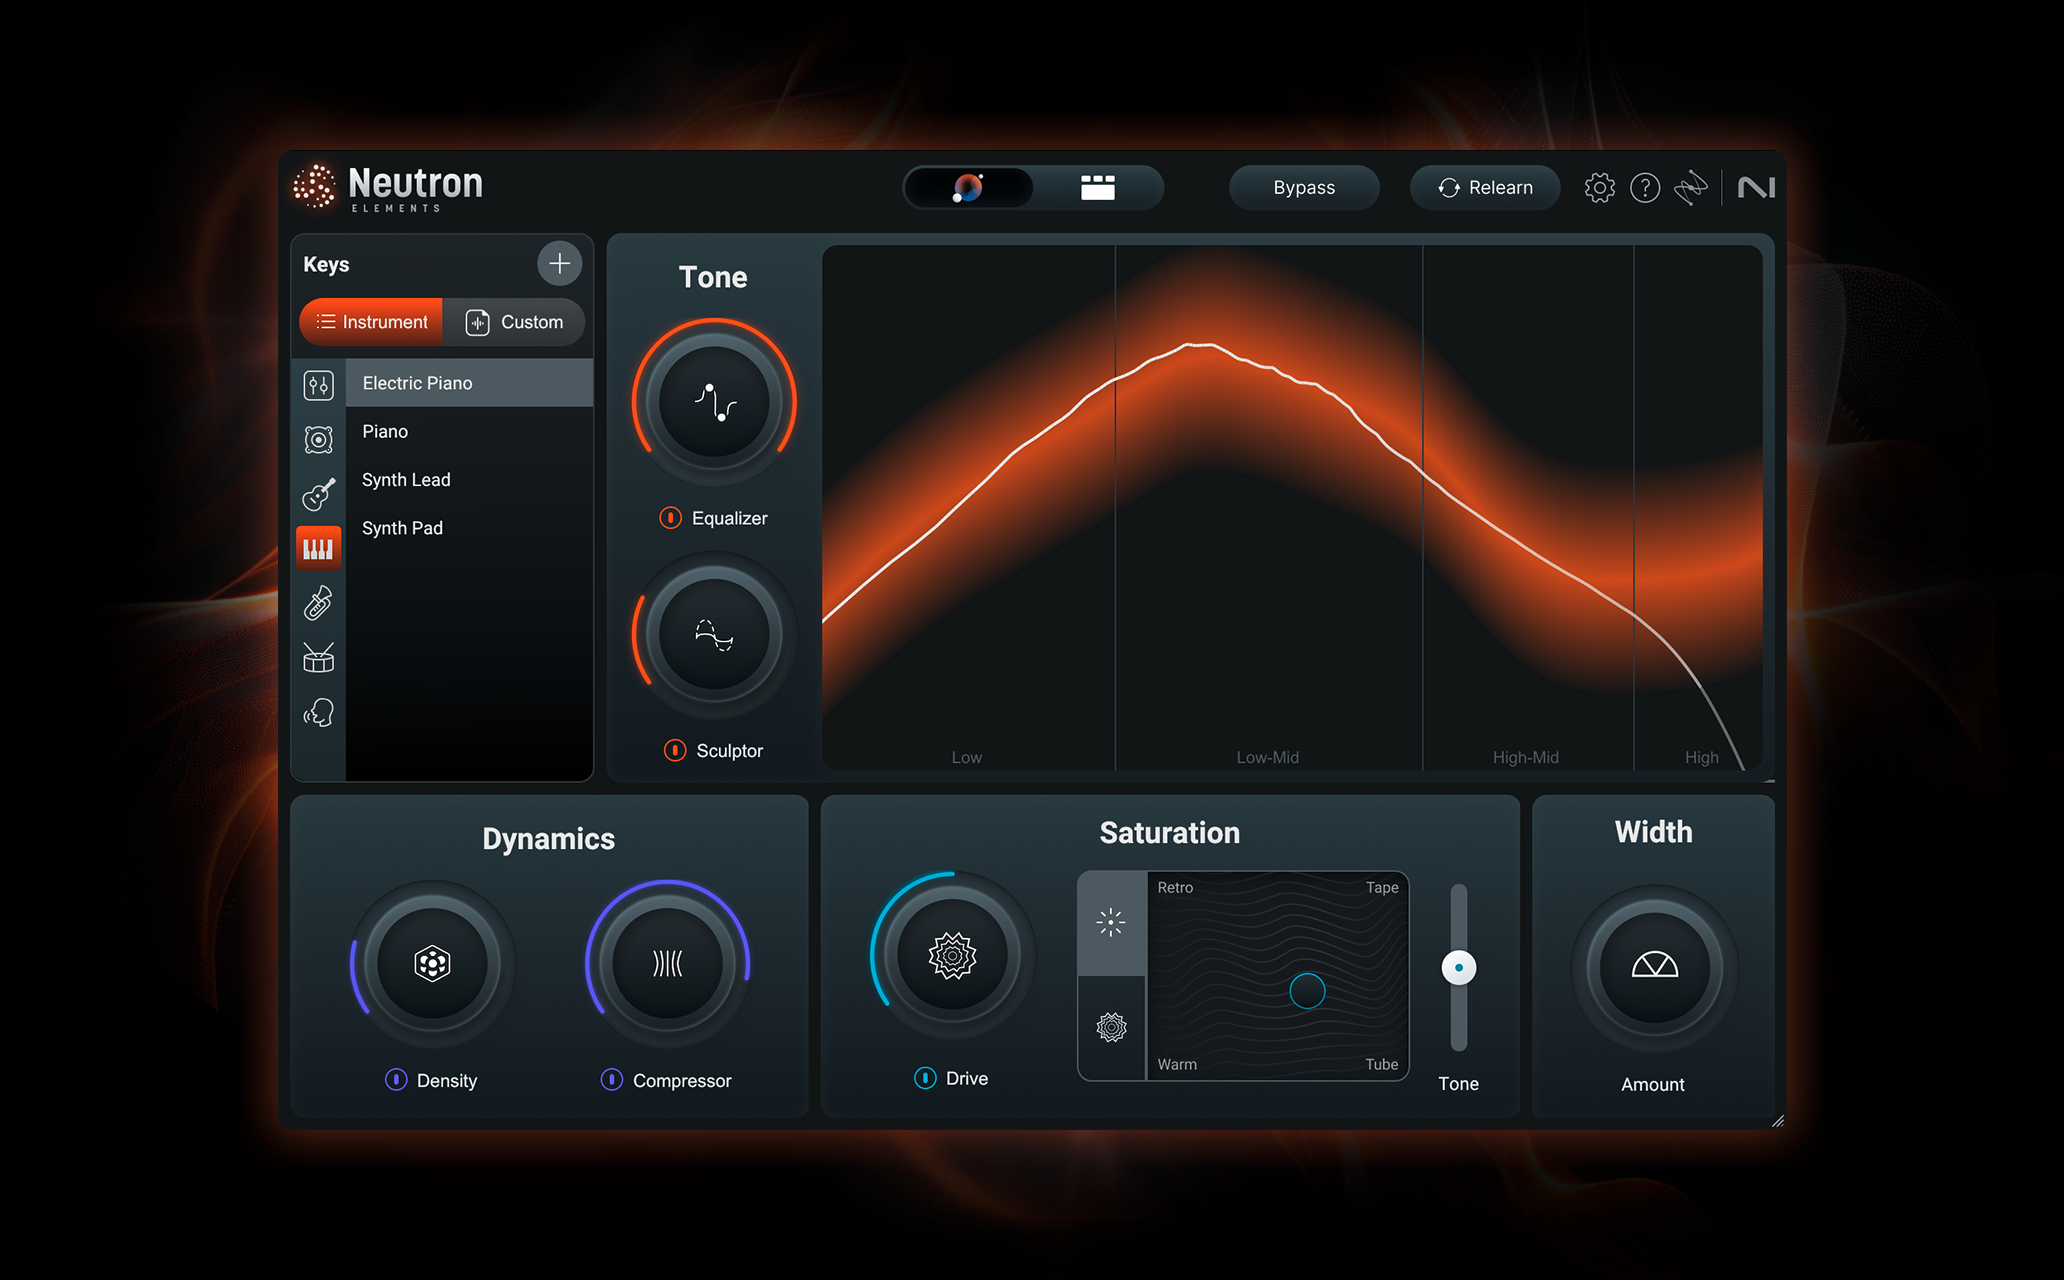Toggle the Equalizer power button
The height and width of the screenshot is (1280, 2064).
pos(670,518)
